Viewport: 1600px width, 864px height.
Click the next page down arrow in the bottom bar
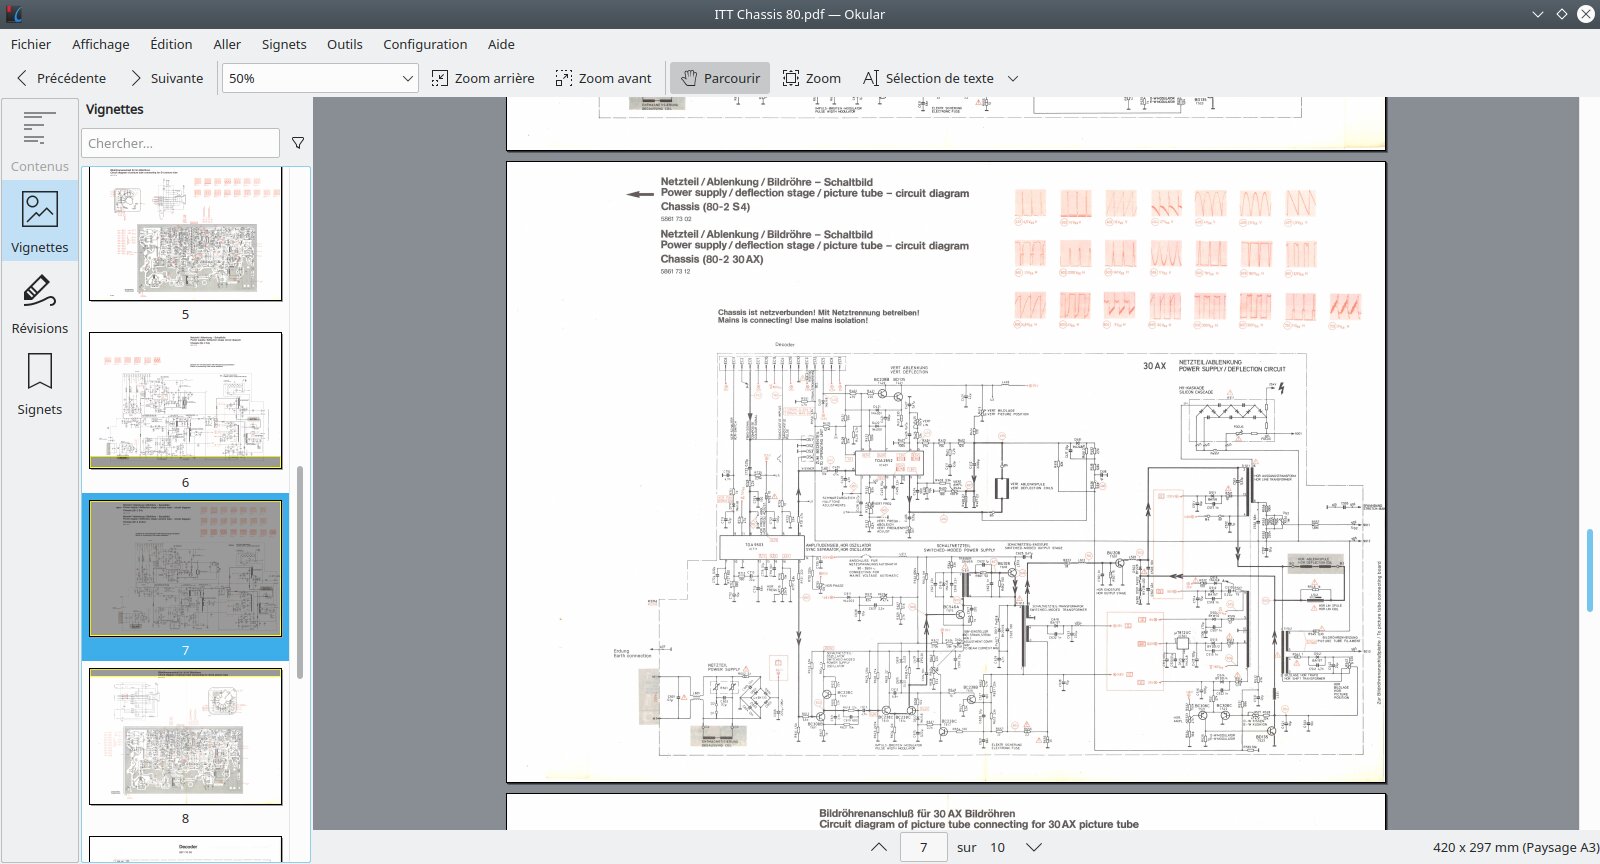(1034, 847)
